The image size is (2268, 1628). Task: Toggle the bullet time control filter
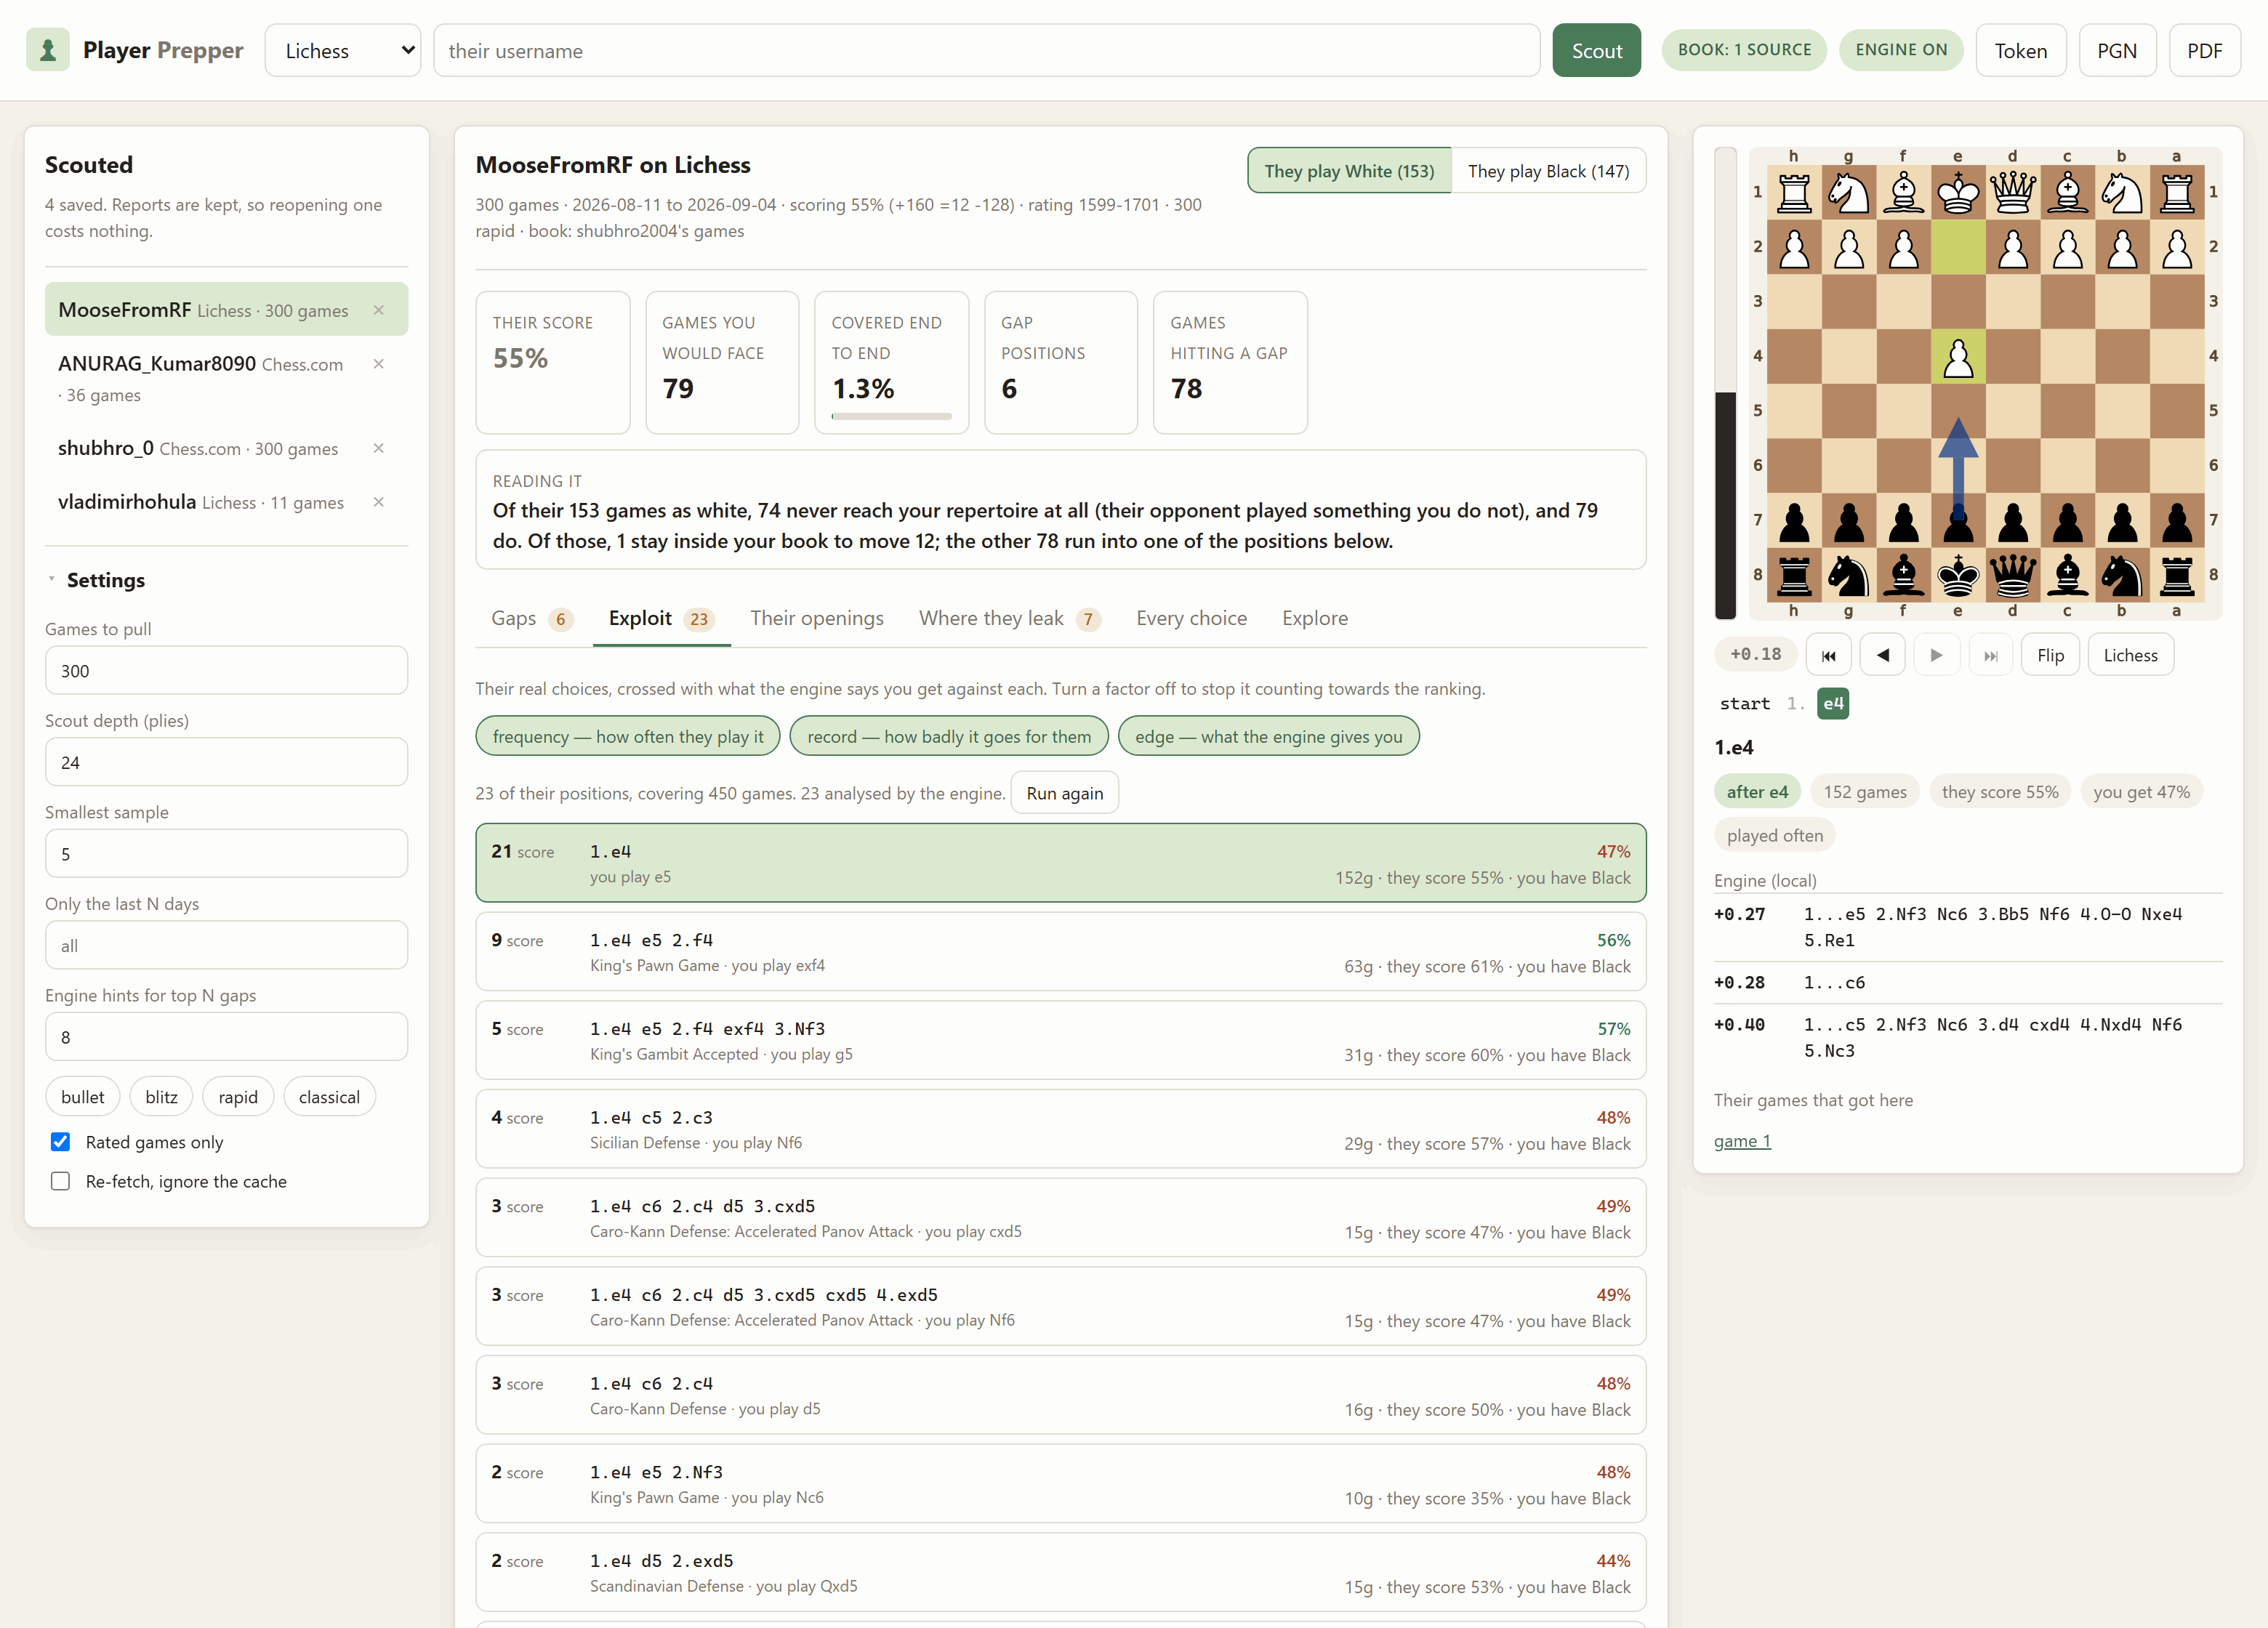pyautogui.click(x=82, y=1097)
